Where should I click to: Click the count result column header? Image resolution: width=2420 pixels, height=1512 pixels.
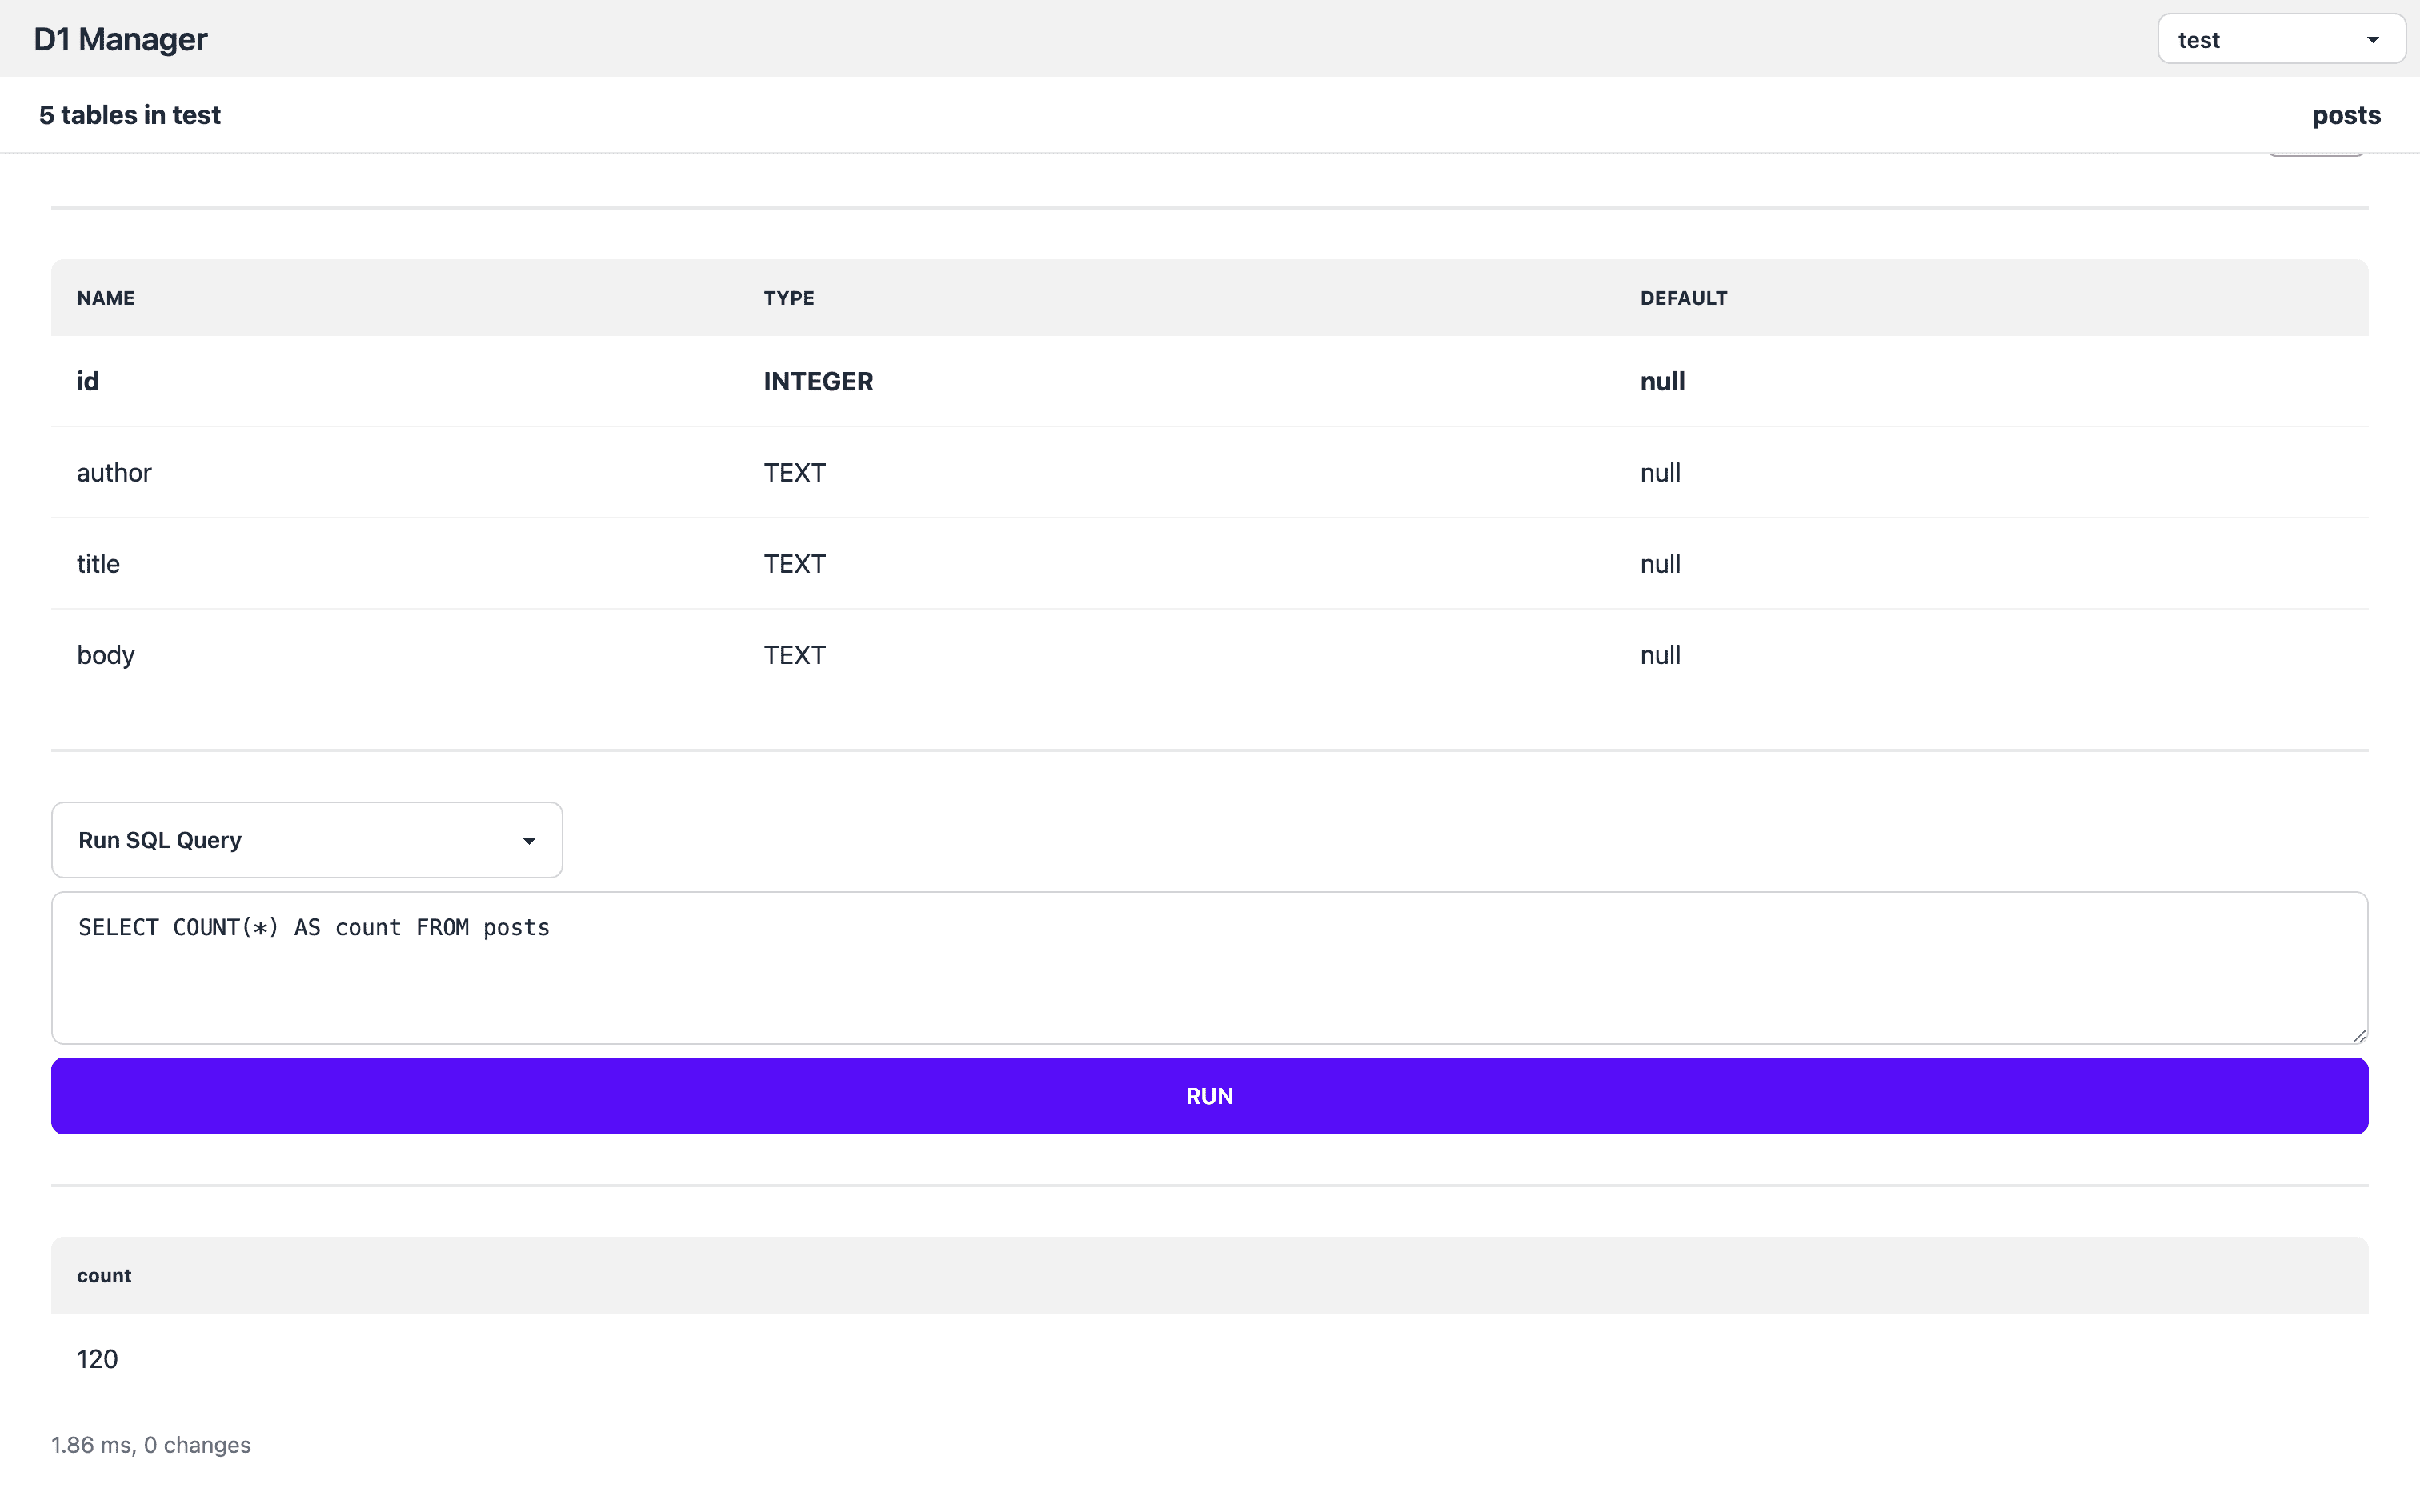point(104,1275)
